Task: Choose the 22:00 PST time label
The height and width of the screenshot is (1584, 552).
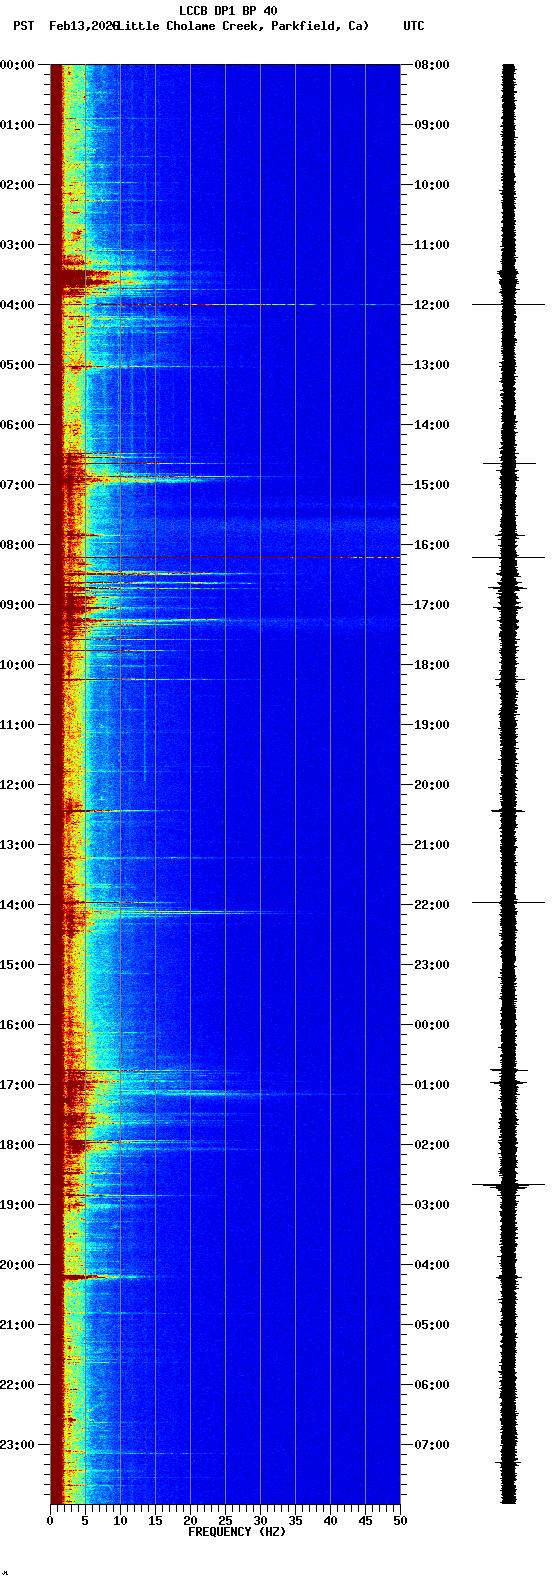Action: coord(16,1385)
